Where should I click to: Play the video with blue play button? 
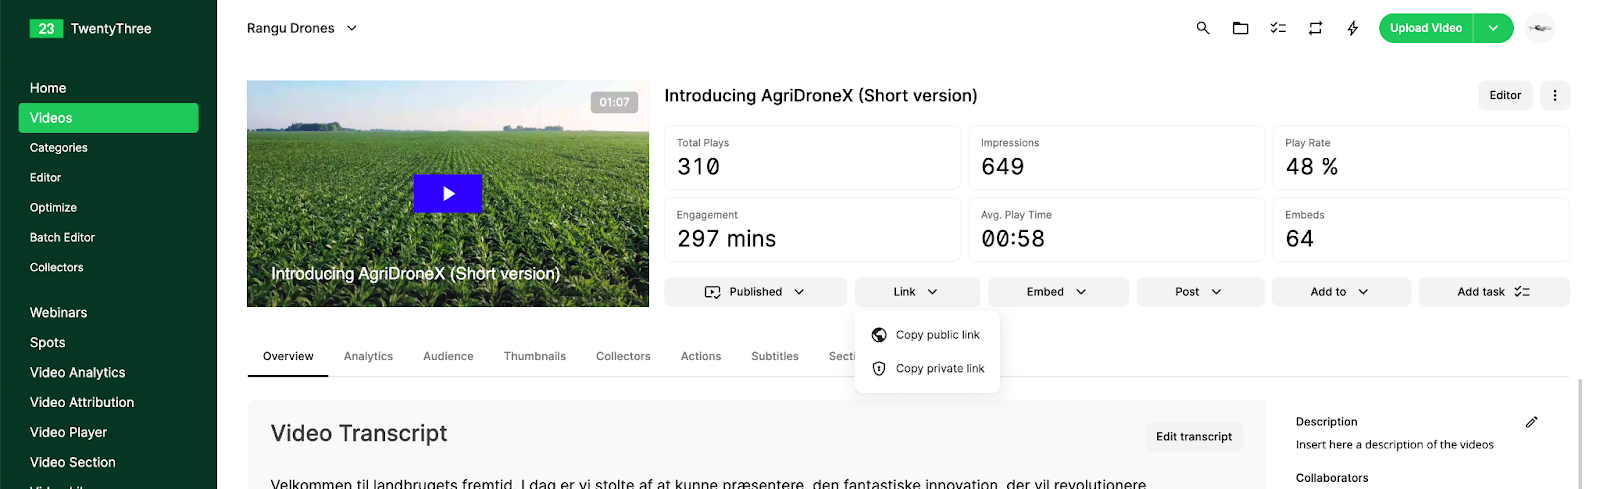point(448,194)
